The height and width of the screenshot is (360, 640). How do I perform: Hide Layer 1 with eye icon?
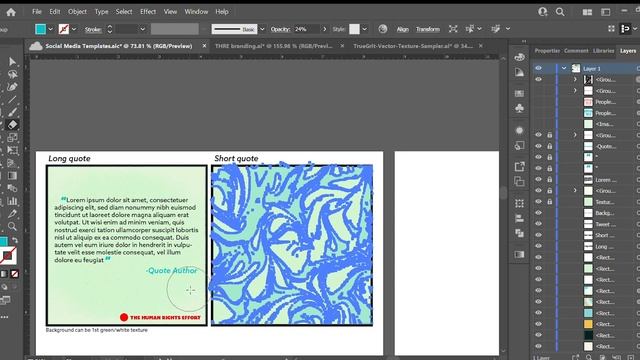coord(538,68)
